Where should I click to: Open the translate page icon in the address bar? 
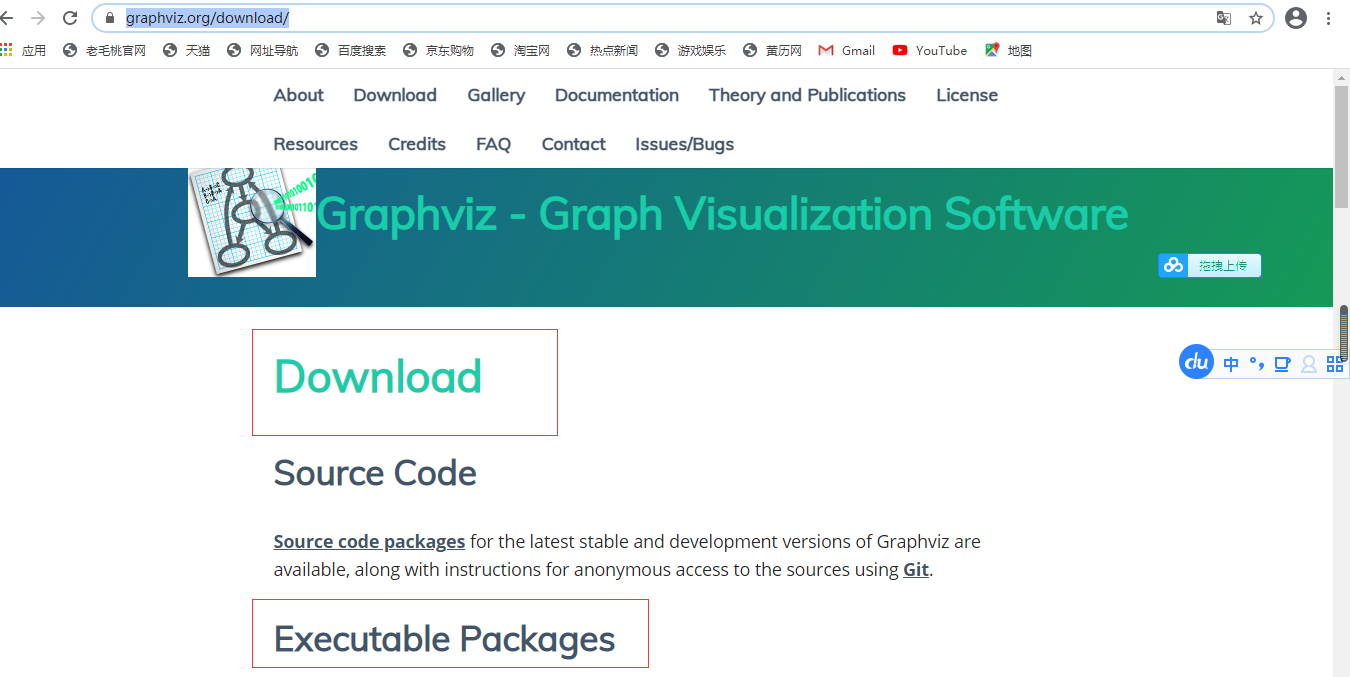(1224, 18)
